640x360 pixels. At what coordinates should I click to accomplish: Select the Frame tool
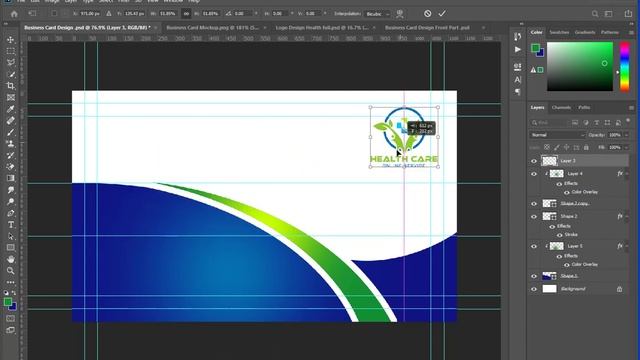click(x=11, y=97)
